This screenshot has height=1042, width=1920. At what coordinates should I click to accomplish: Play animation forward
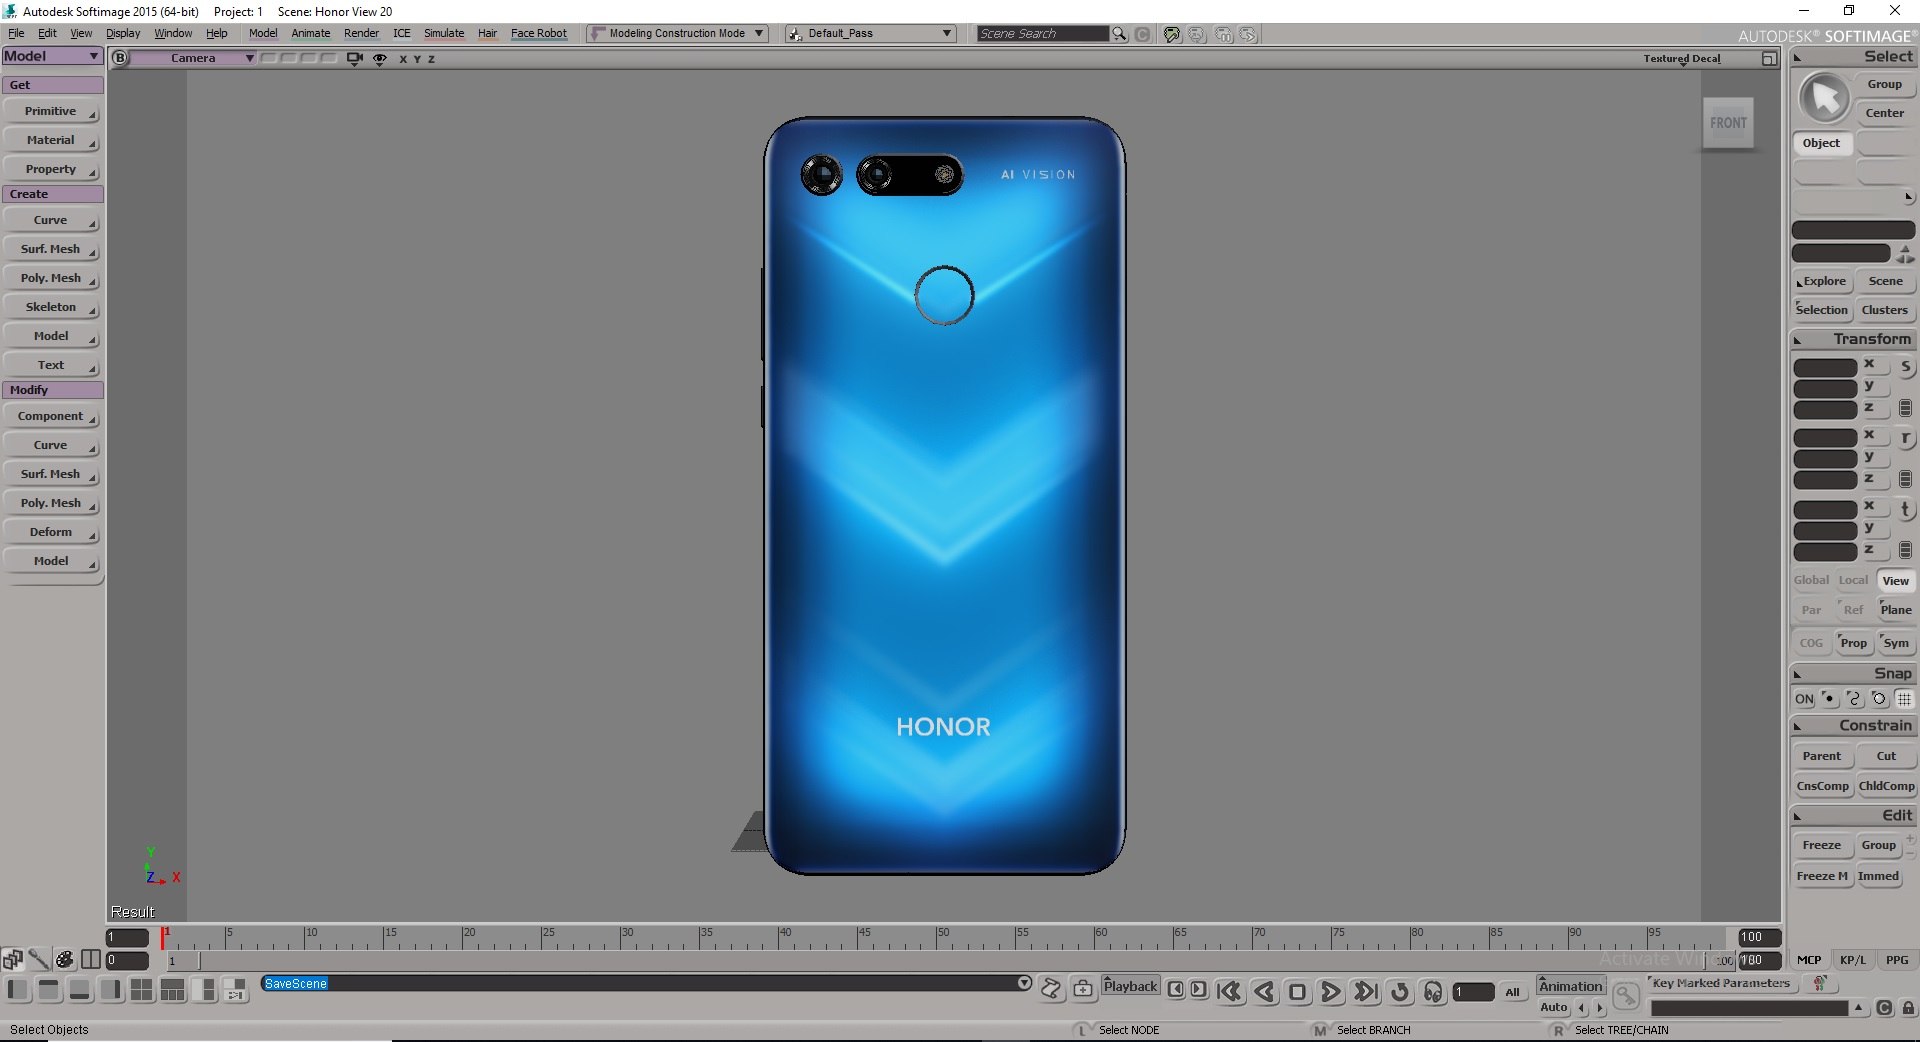[1331, 991]
